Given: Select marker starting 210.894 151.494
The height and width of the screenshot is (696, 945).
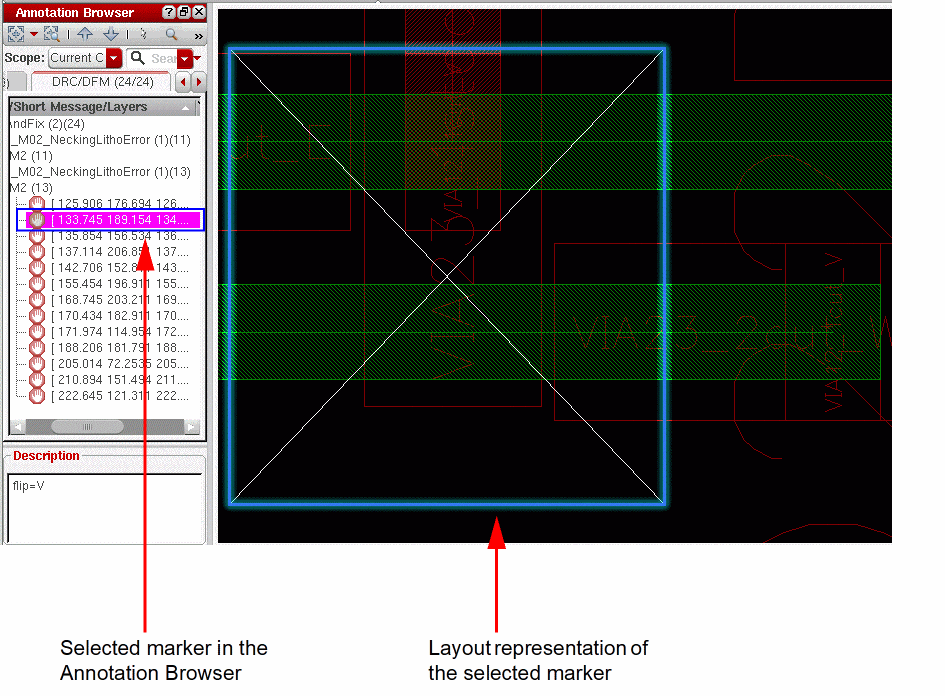Looking at the screenshot, I should (119, 380).
